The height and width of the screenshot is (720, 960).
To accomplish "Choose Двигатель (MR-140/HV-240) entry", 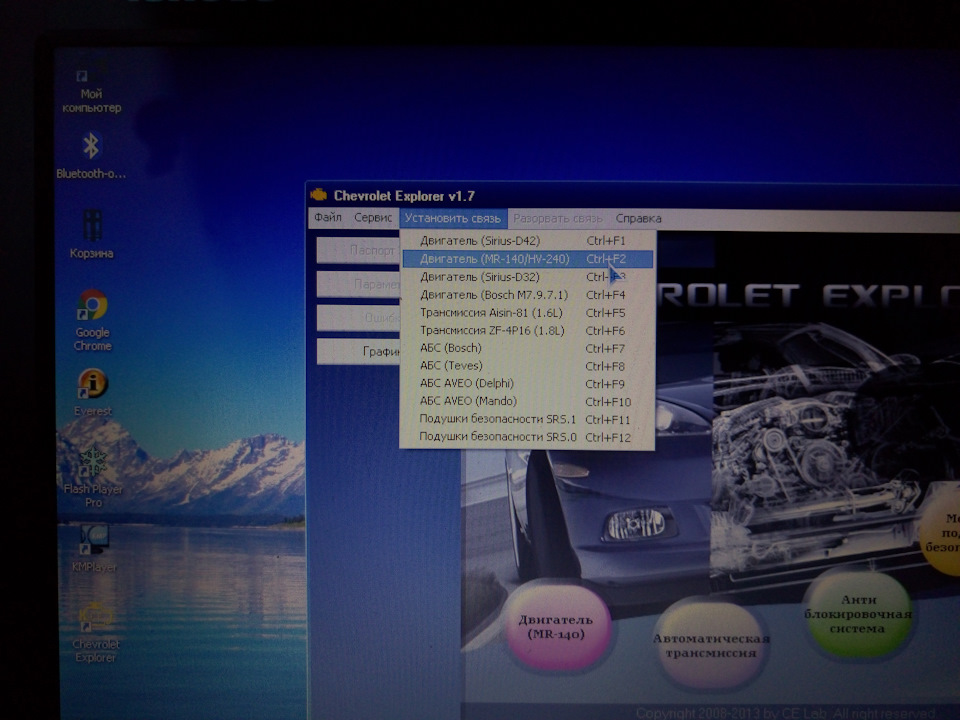I will coord(527,259).
